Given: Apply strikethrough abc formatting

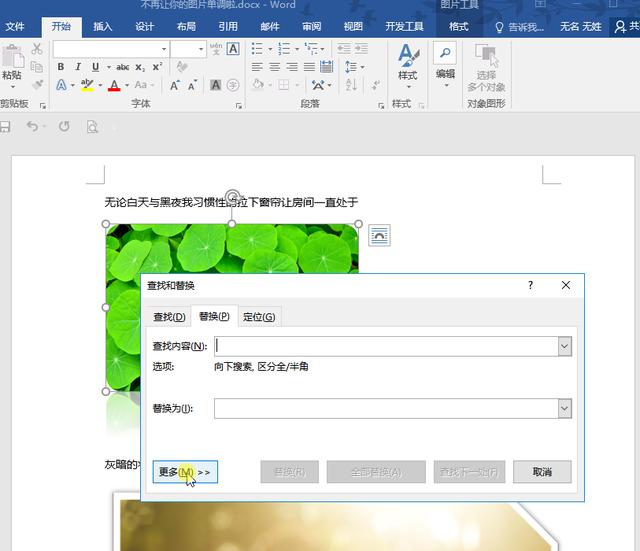Looking at the screenshot, I should [122, 67].
